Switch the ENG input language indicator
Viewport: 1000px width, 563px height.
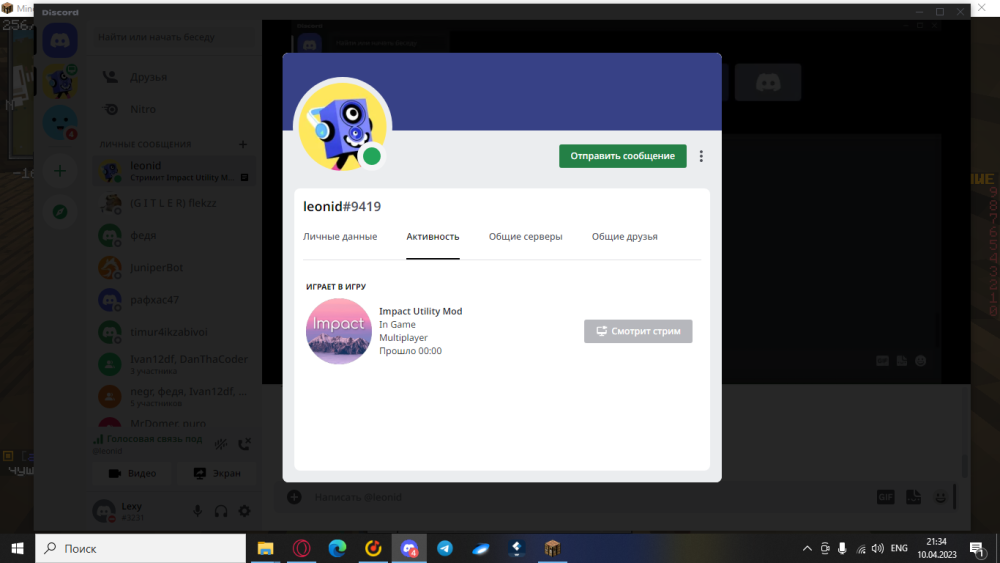[x=899, y=548]
